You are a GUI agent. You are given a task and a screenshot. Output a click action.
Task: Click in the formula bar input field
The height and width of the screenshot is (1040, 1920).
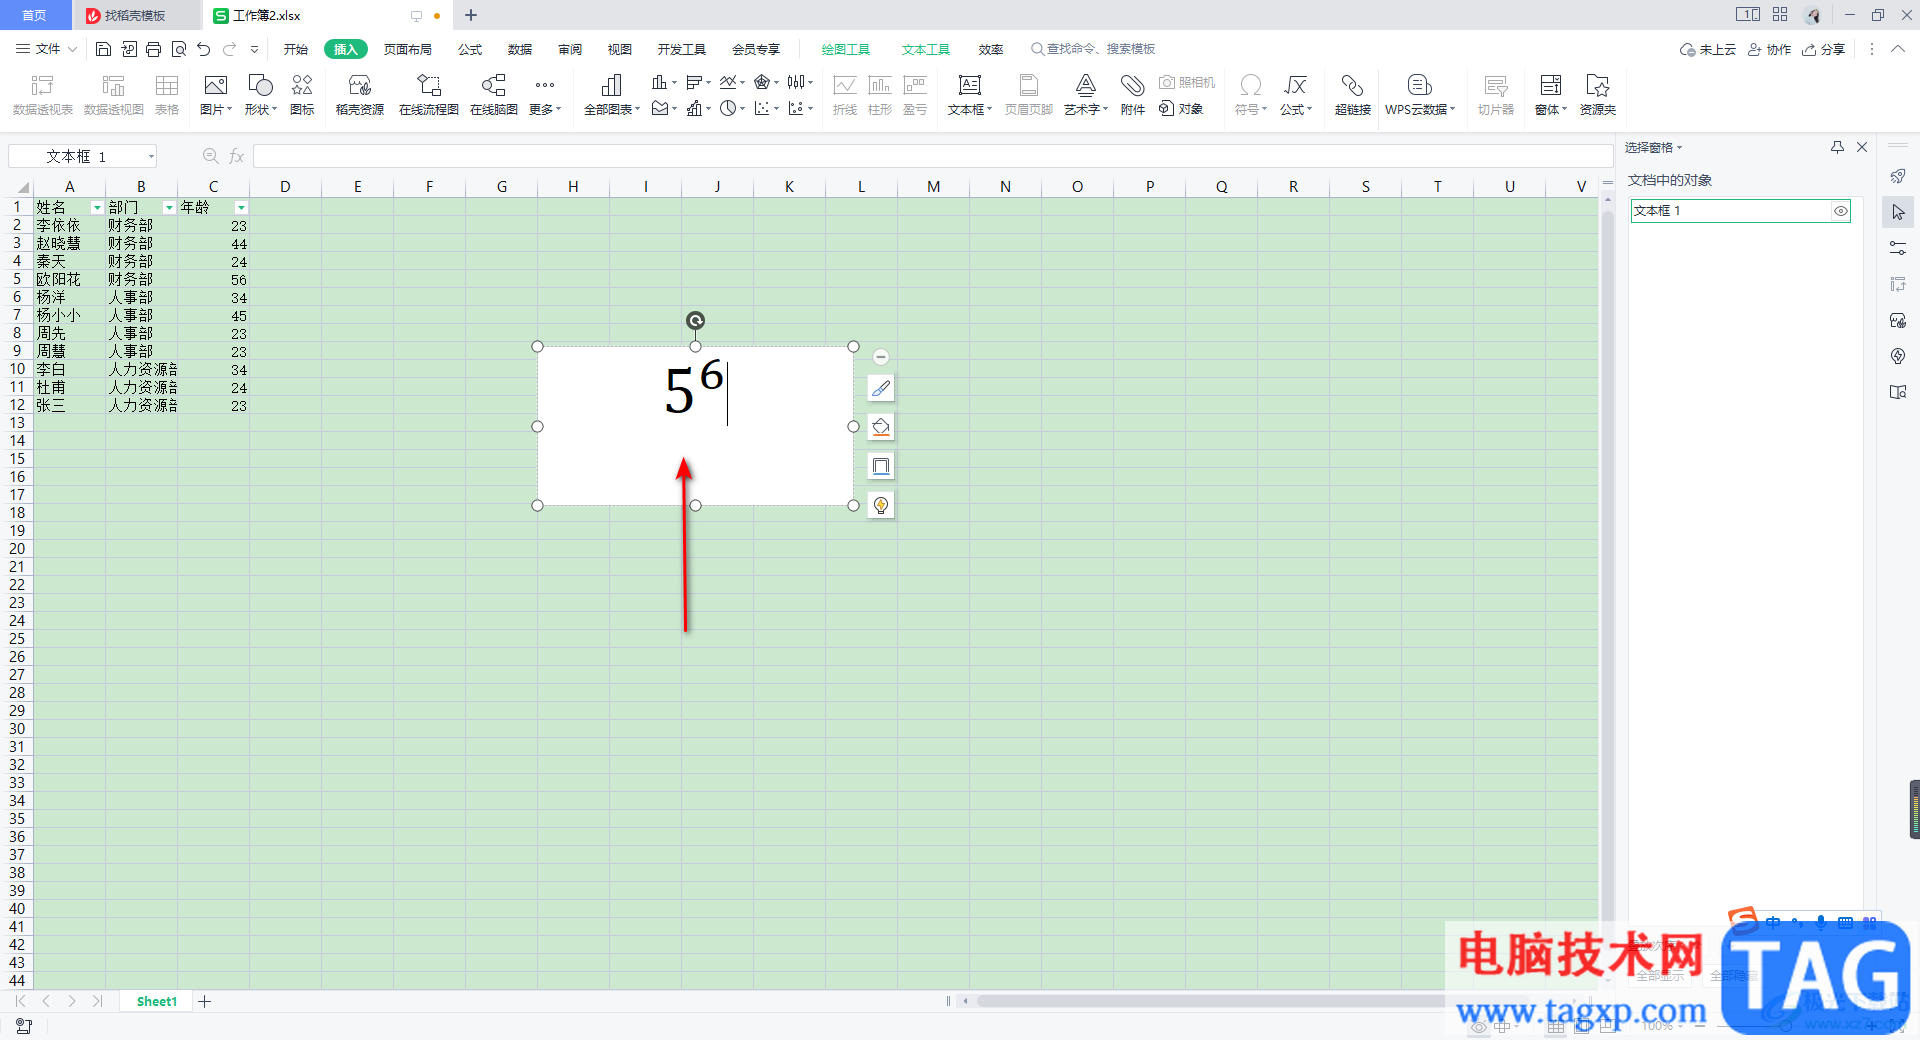(x=930, y=156)
